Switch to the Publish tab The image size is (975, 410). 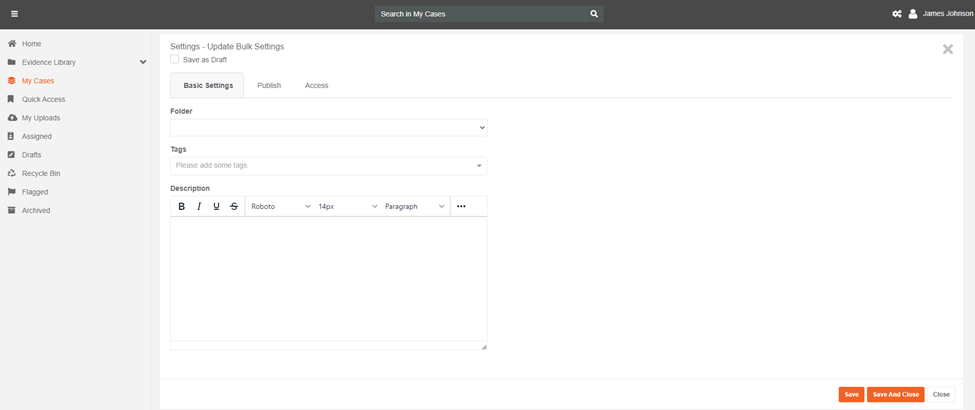[x=269, y=85]
